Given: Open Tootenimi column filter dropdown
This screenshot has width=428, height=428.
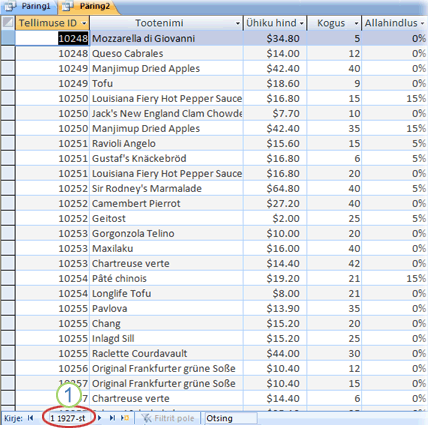Looking at the screenshot, I should tap(238, 23).
